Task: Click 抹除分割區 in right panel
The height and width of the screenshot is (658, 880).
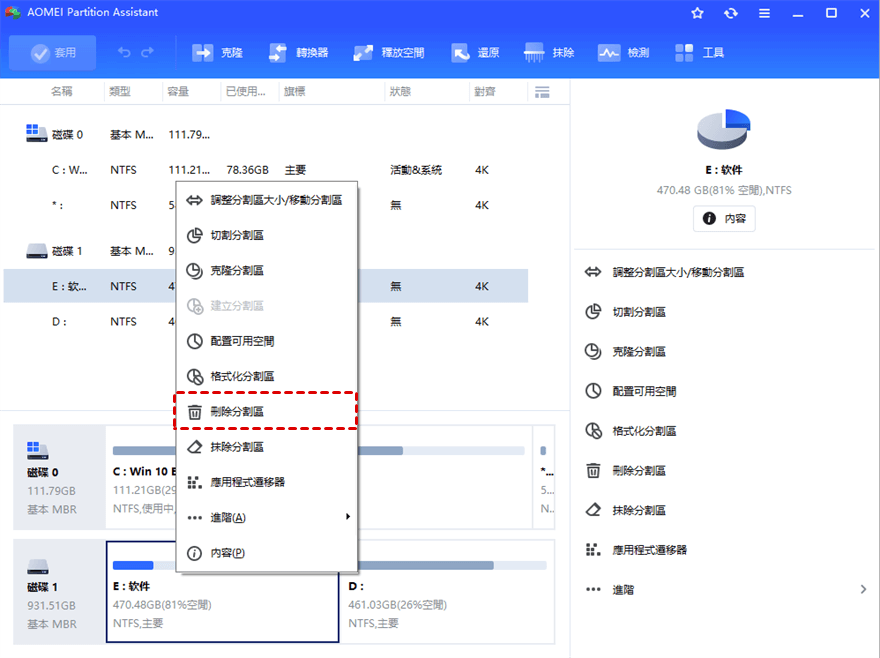Action: 639,510
